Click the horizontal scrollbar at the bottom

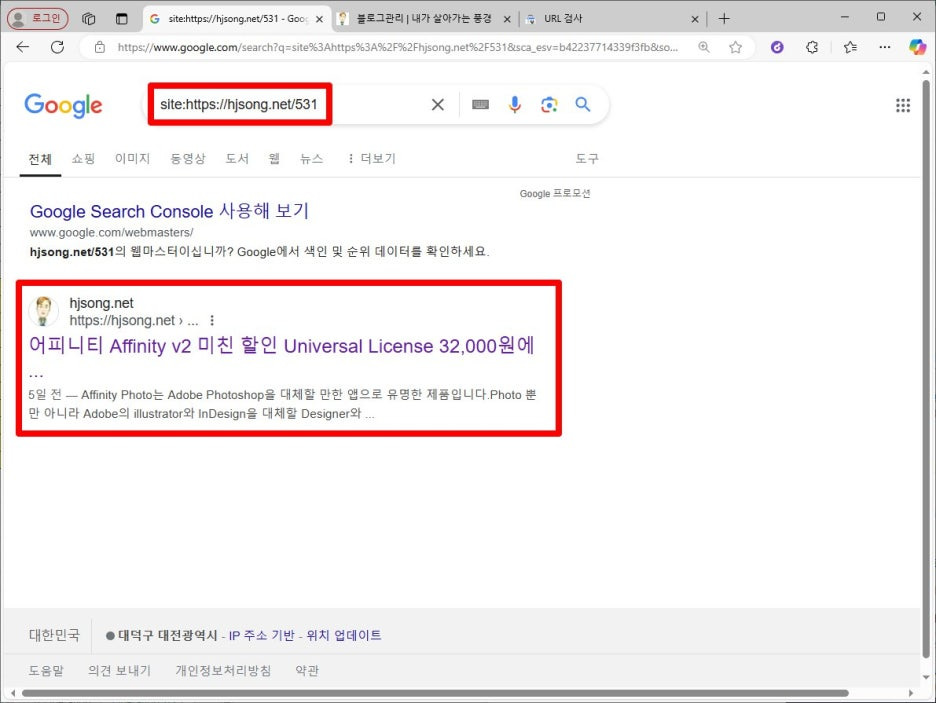coord(435,693)
